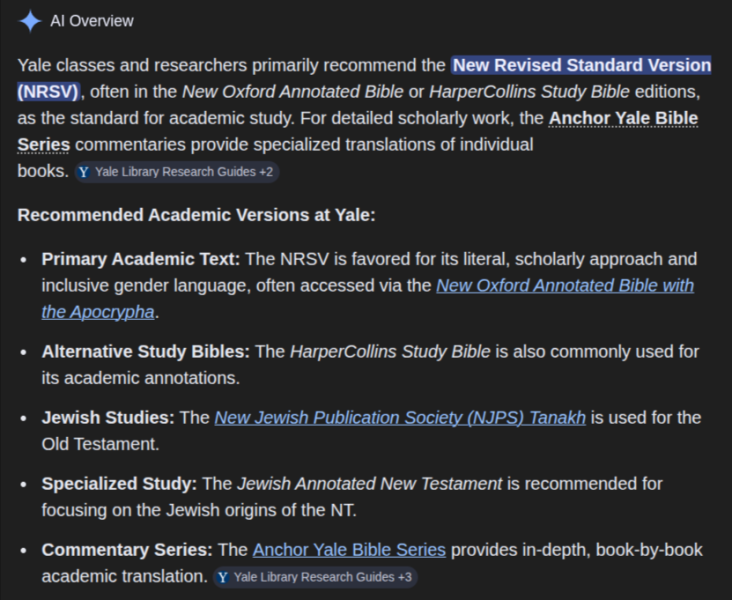Open the Anchor Yale Bible Series link in bullet list
Viewport: 732px width, 600px height.
[x=349, y=550]
